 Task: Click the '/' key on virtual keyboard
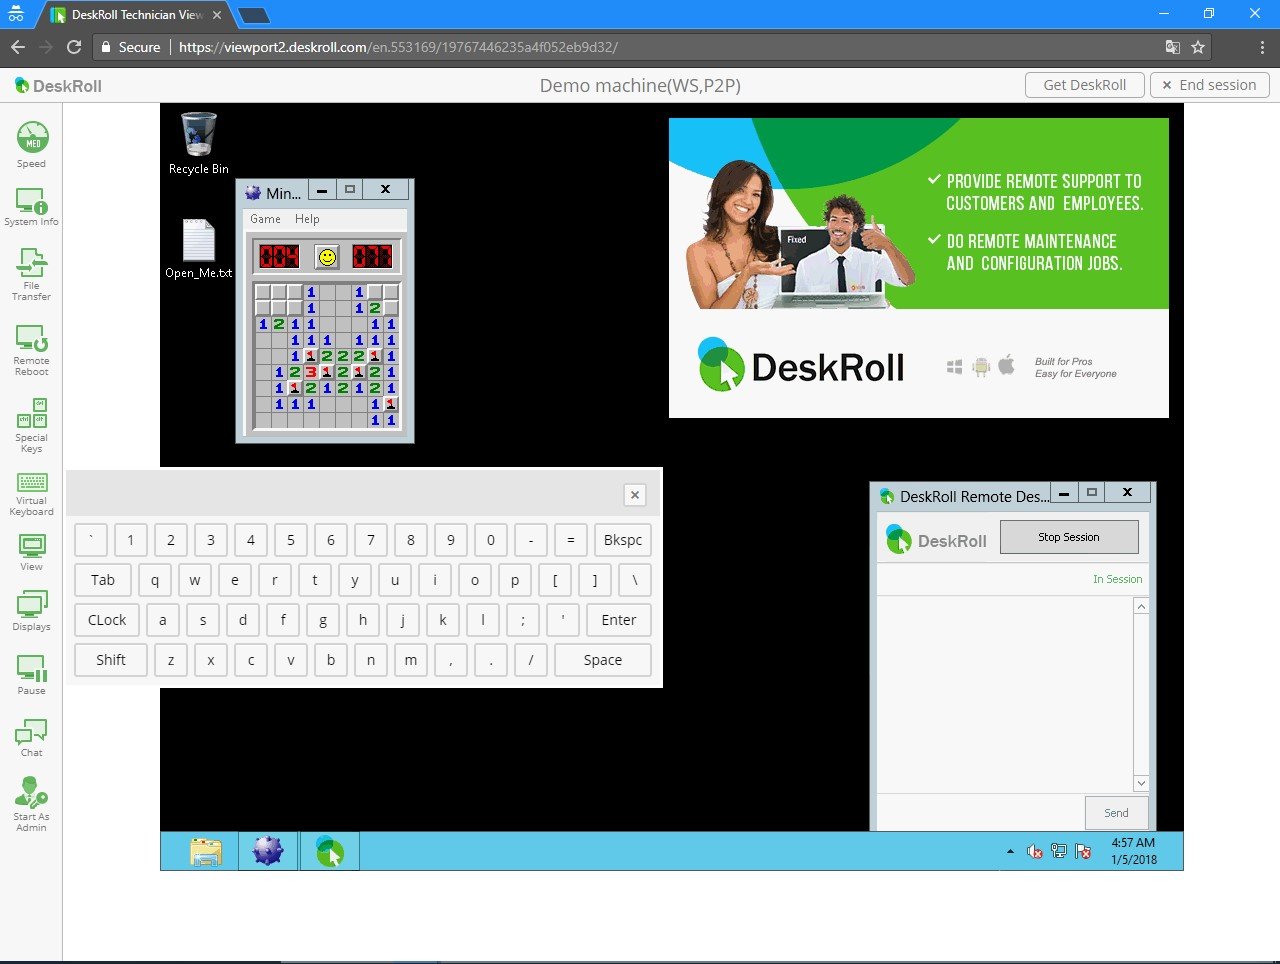pos(531,660)
